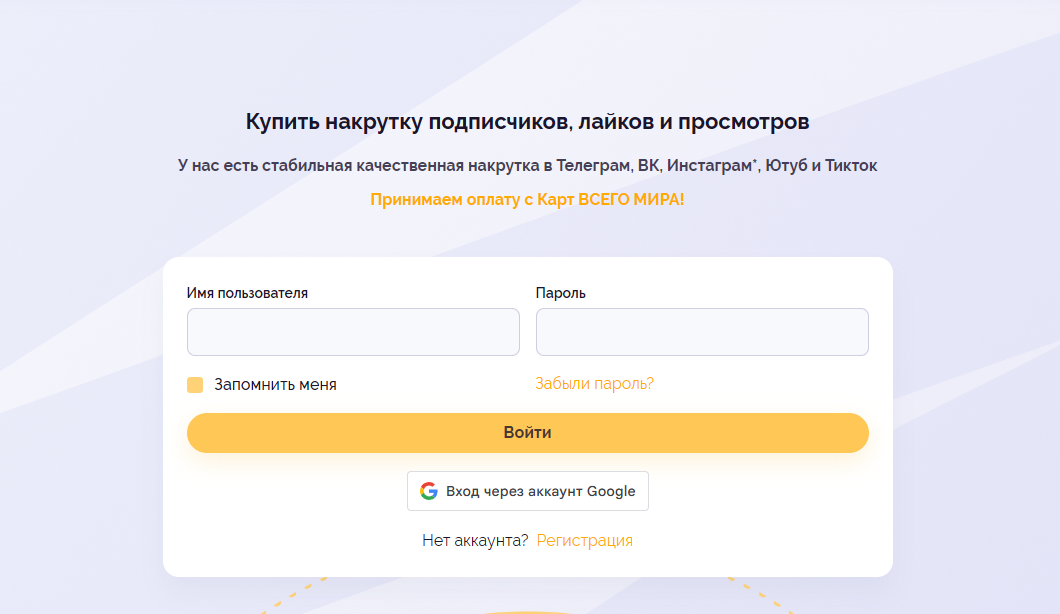Click the "Имя пользователя" field label
The image size is (1060, 614).
pyautogui.click(x=247, y=293)
